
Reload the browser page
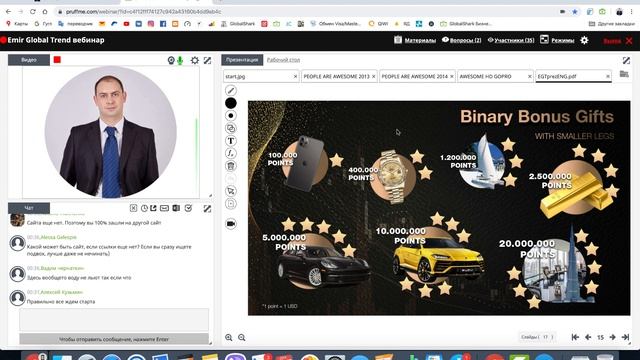point(33,11)
